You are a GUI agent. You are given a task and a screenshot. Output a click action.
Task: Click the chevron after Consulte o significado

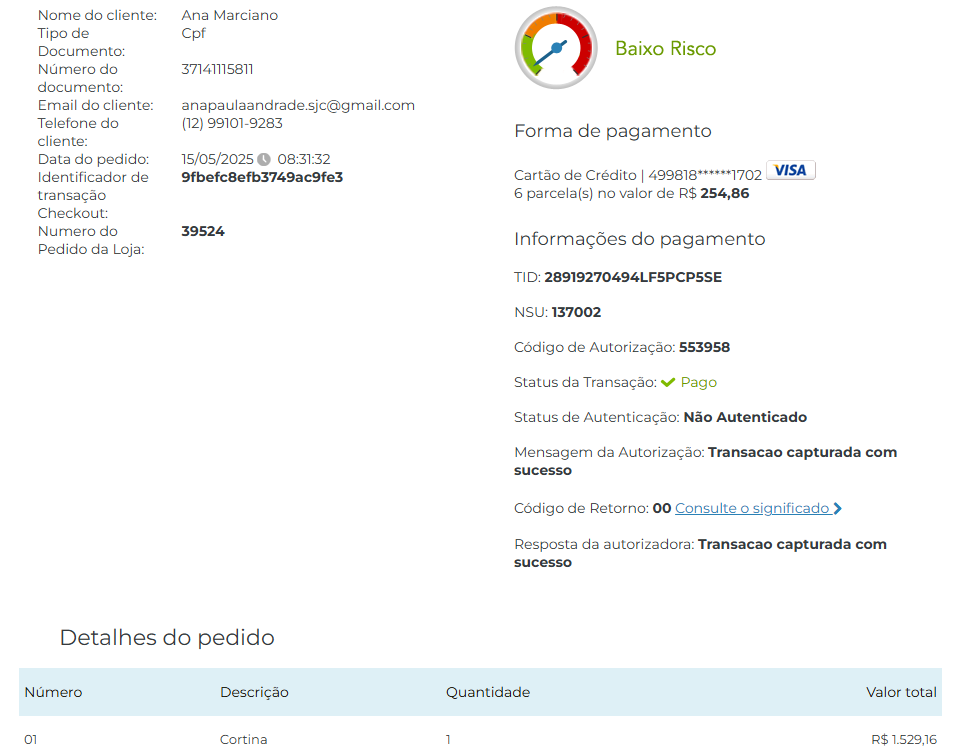[x=837, y=508]
